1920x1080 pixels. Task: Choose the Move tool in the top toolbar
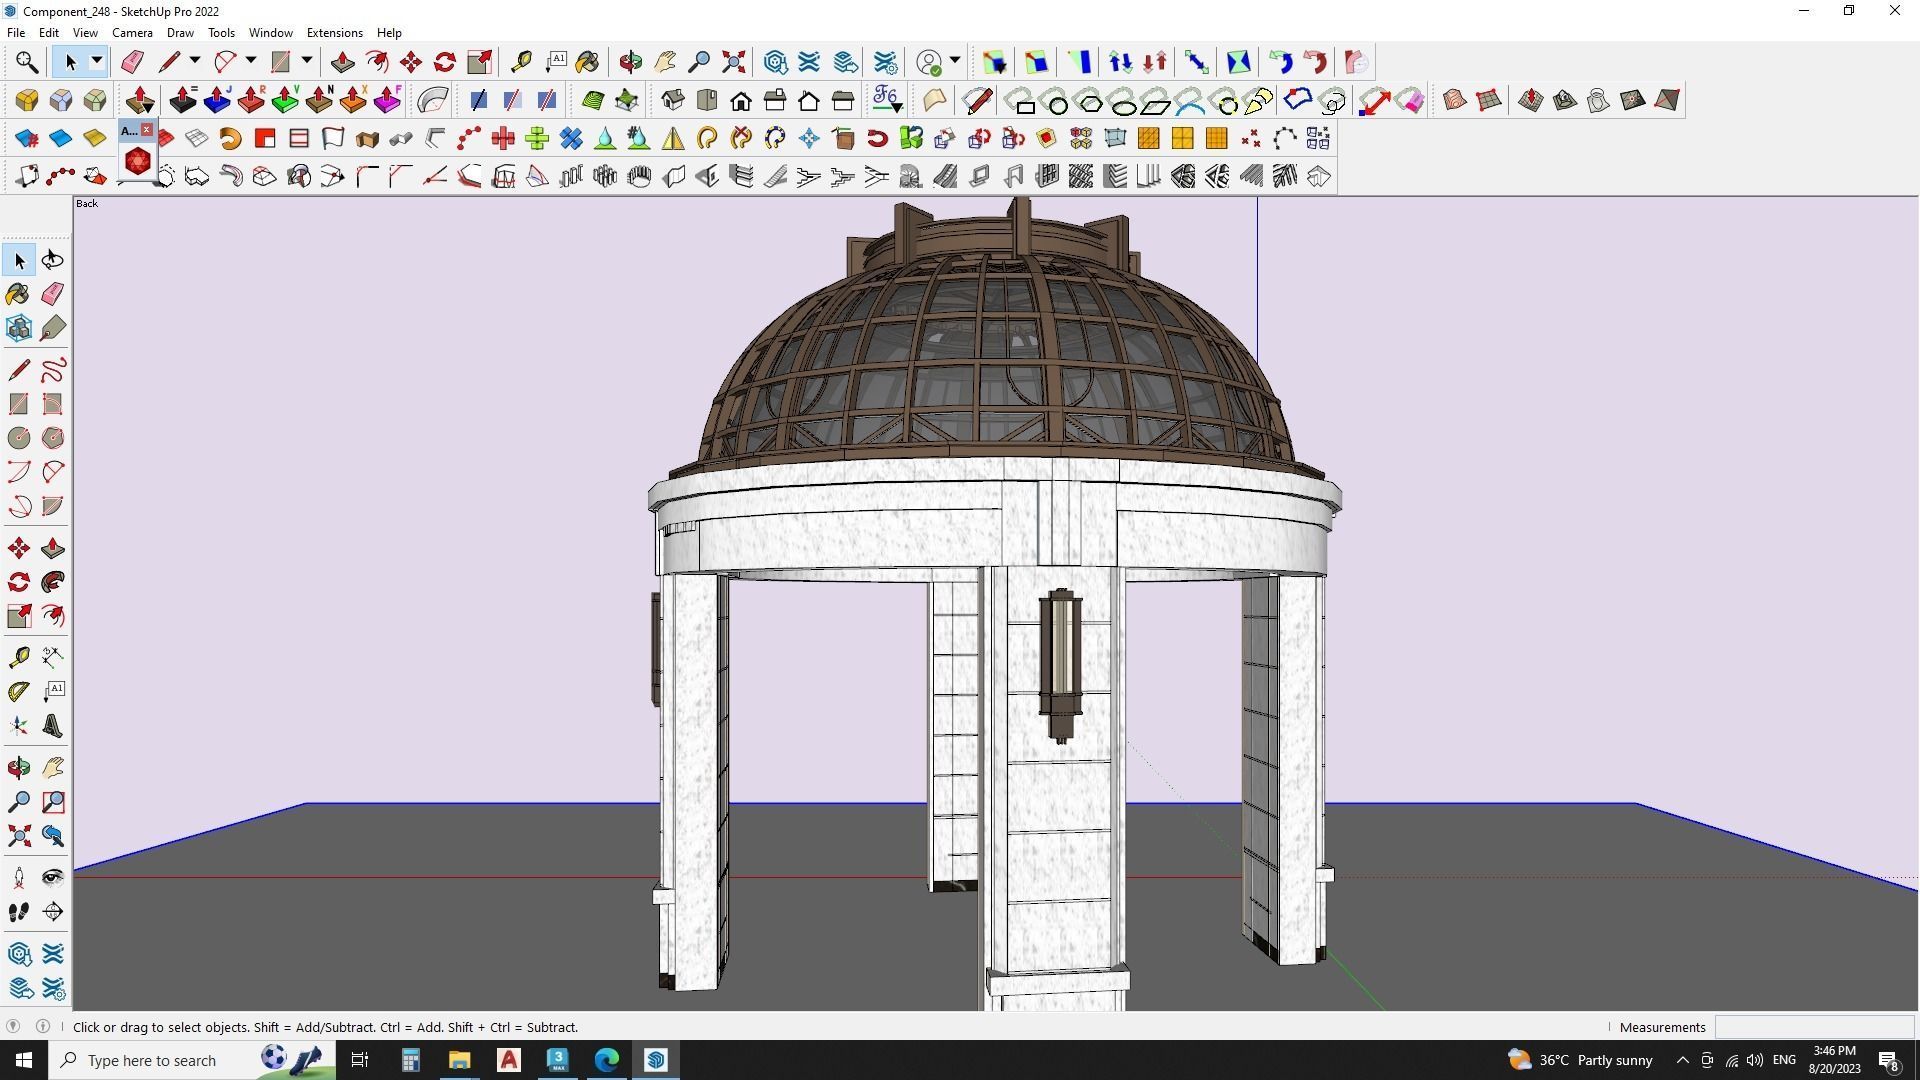tap(411, 62)
